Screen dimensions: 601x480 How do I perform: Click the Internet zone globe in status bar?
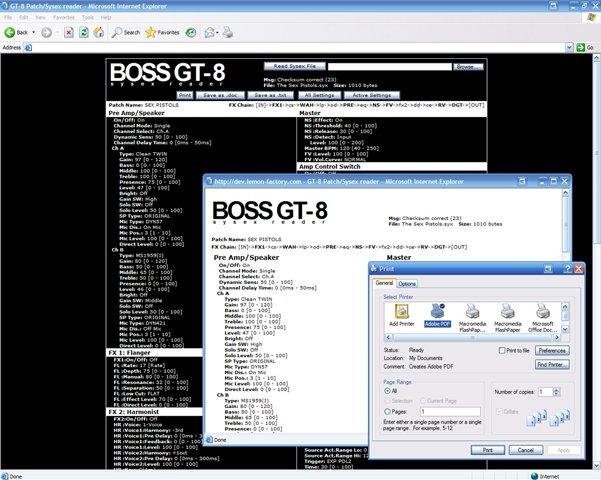[x=535, y=476]
